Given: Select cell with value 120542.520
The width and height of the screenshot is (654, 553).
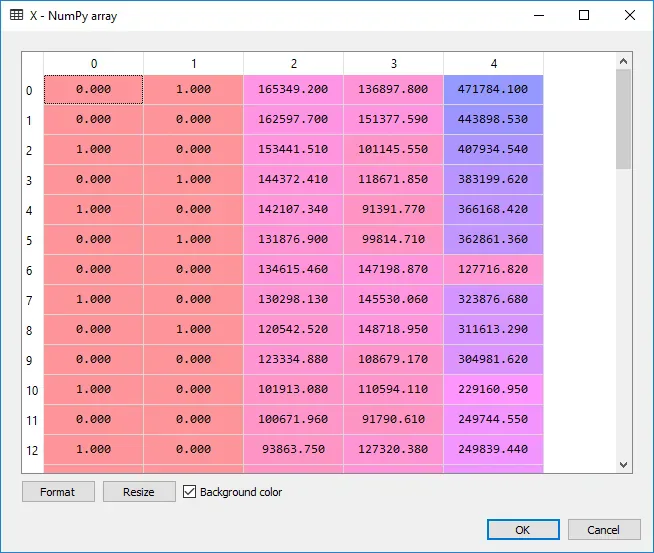Looking at the screenshot, I should pyautogui.click(x=294, y=330).
